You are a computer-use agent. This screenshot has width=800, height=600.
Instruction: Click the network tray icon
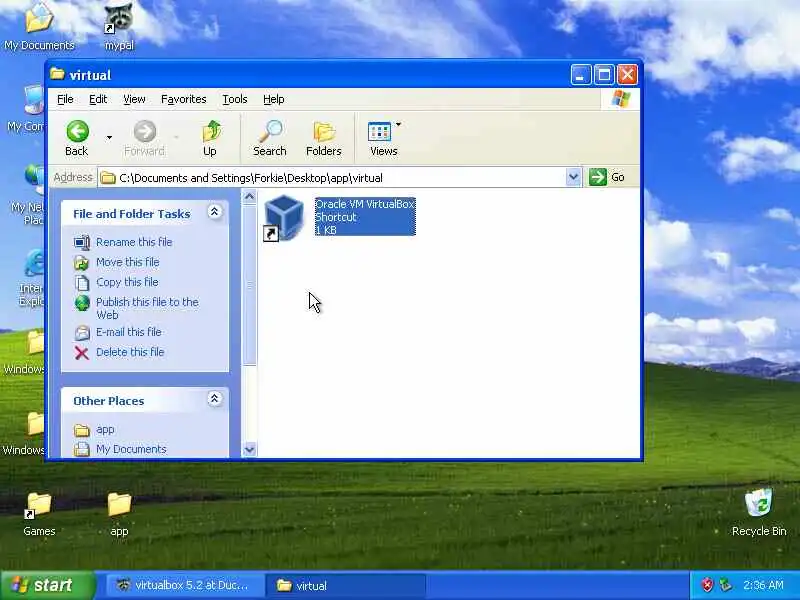point(725,585)
